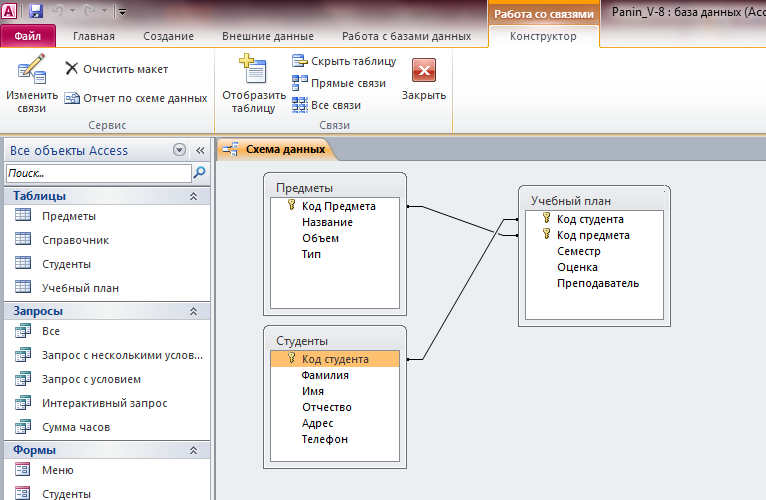Collapse the Формы group

(x=193, y=450)
